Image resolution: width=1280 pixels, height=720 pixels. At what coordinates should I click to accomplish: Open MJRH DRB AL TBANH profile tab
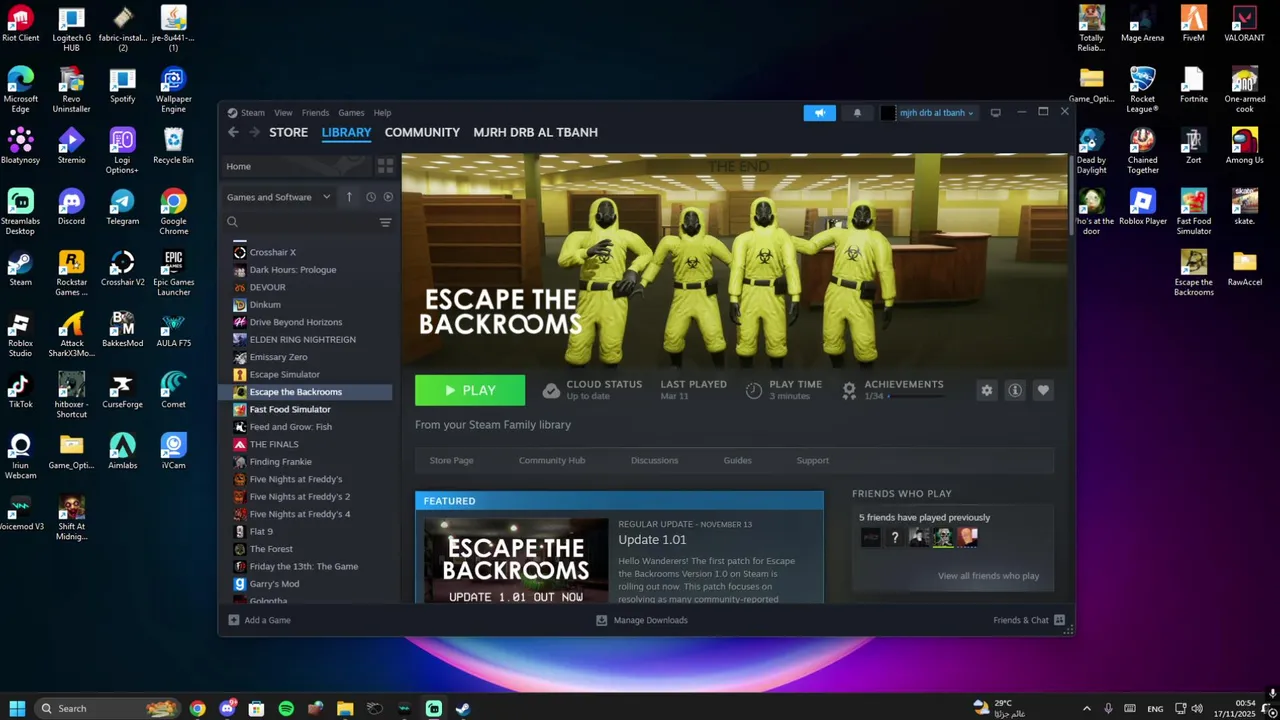tap(535, 132)
